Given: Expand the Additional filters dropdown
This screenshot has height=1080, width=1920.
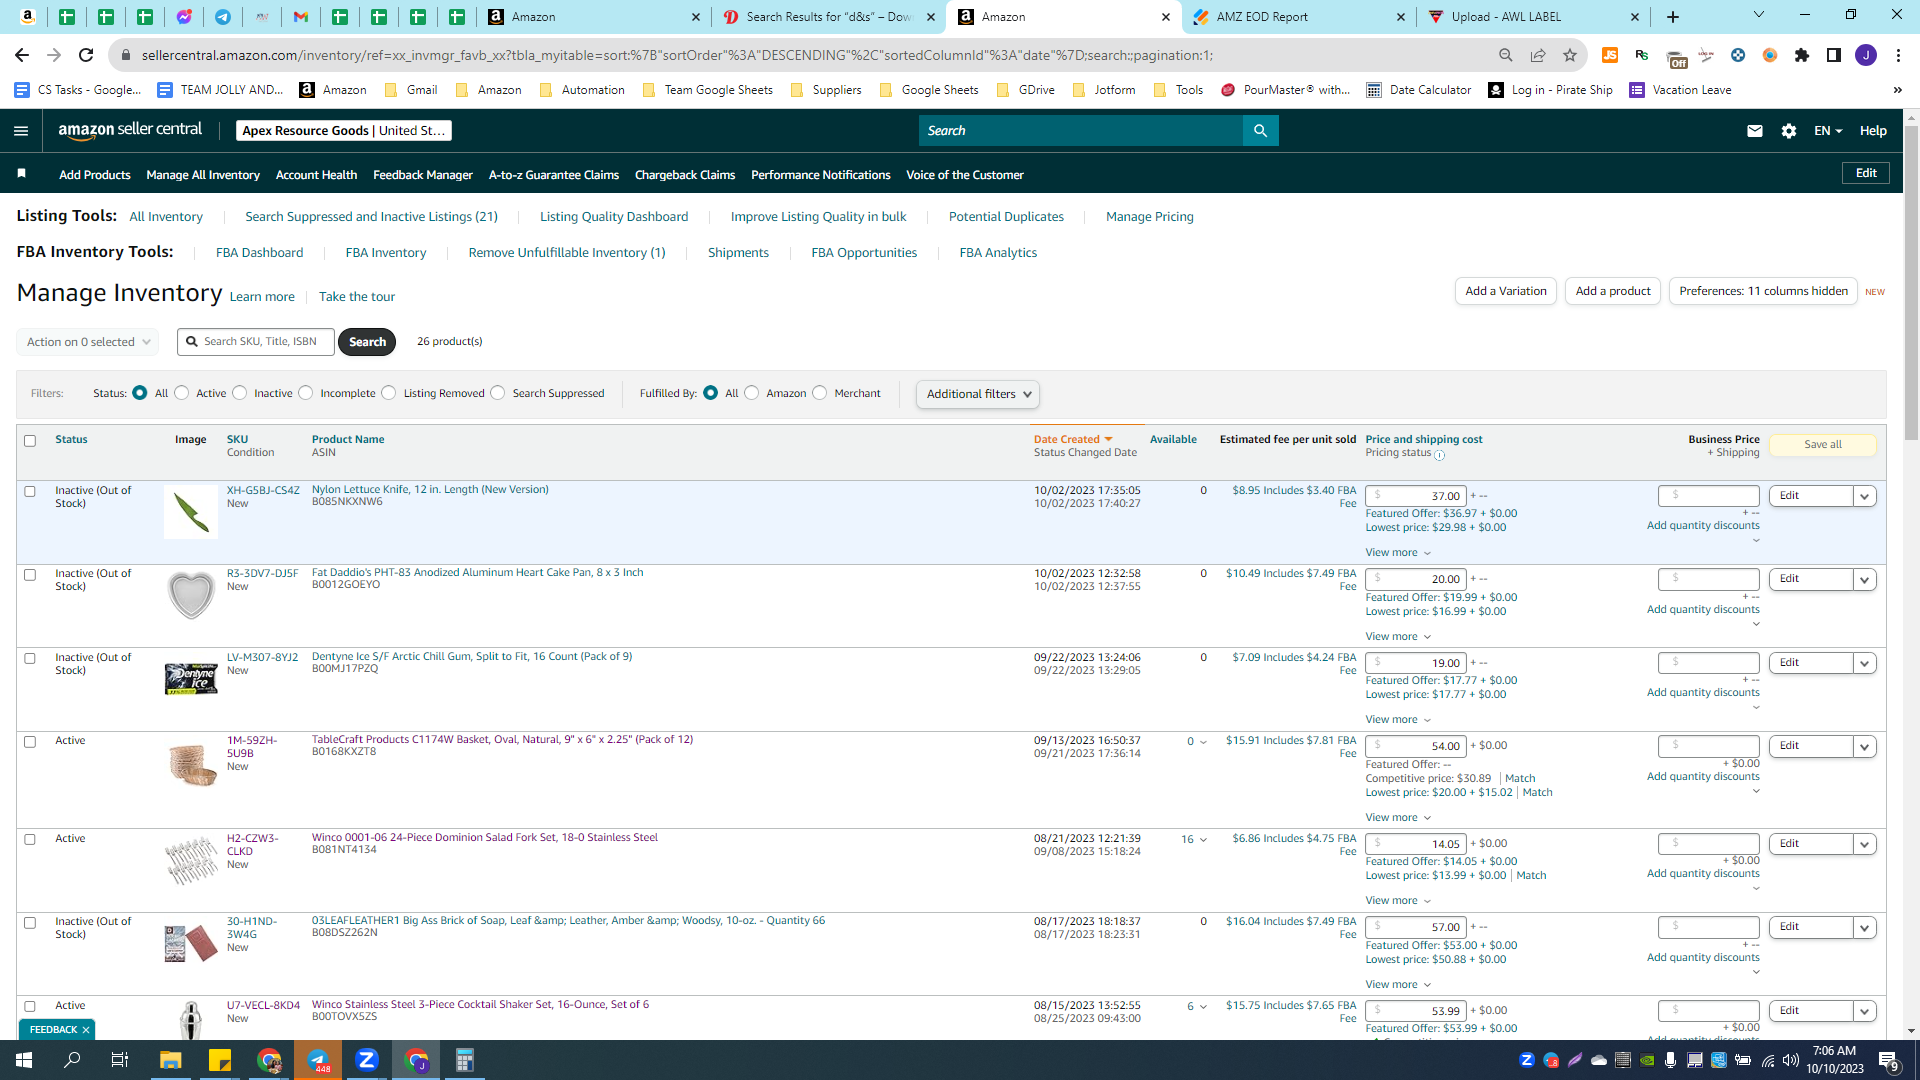Looking at the screenshot, I should (978, 394).
